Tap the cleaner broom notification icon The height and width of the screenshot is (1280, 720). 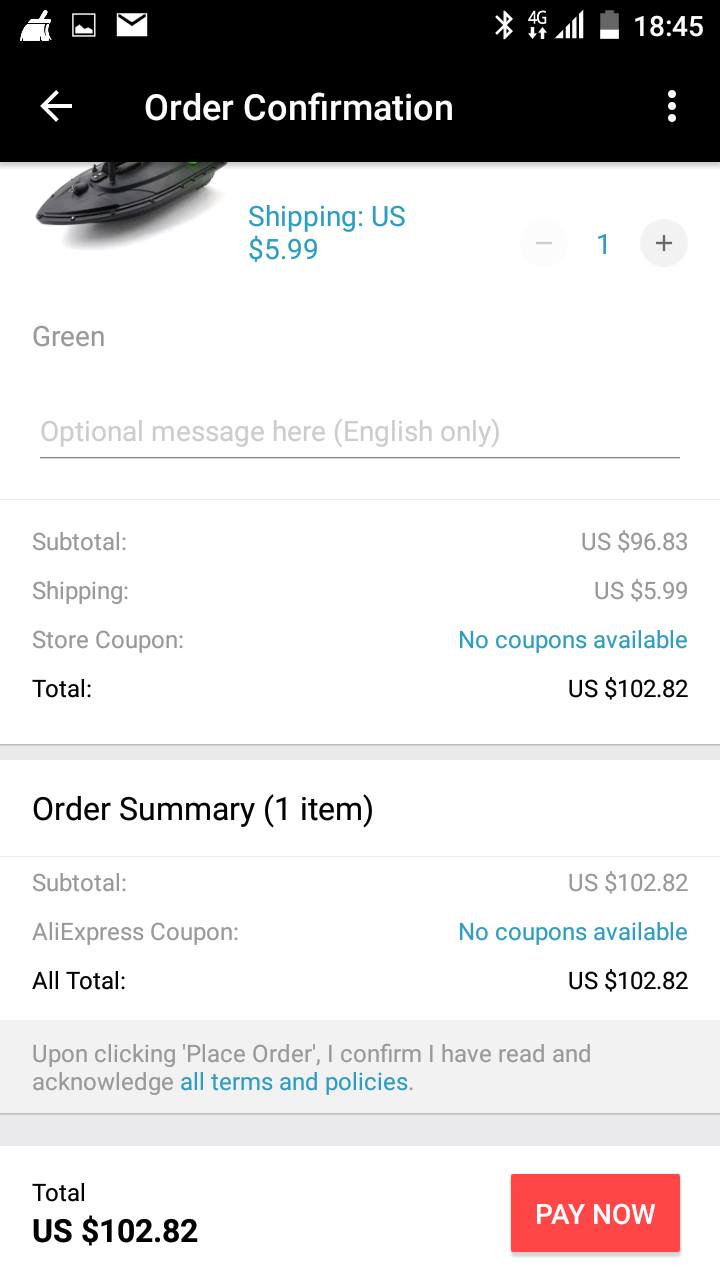coord(36,25)
